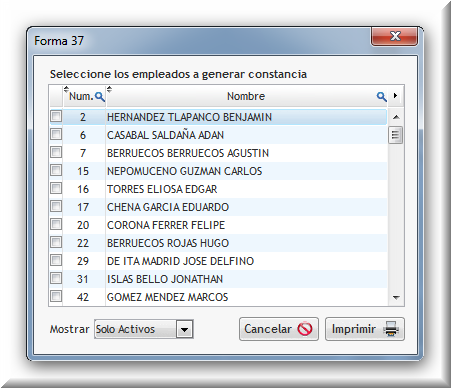Screen dimensions: 451x388
Task: Click the Nombre column header
Action: (x=246, y=96)
